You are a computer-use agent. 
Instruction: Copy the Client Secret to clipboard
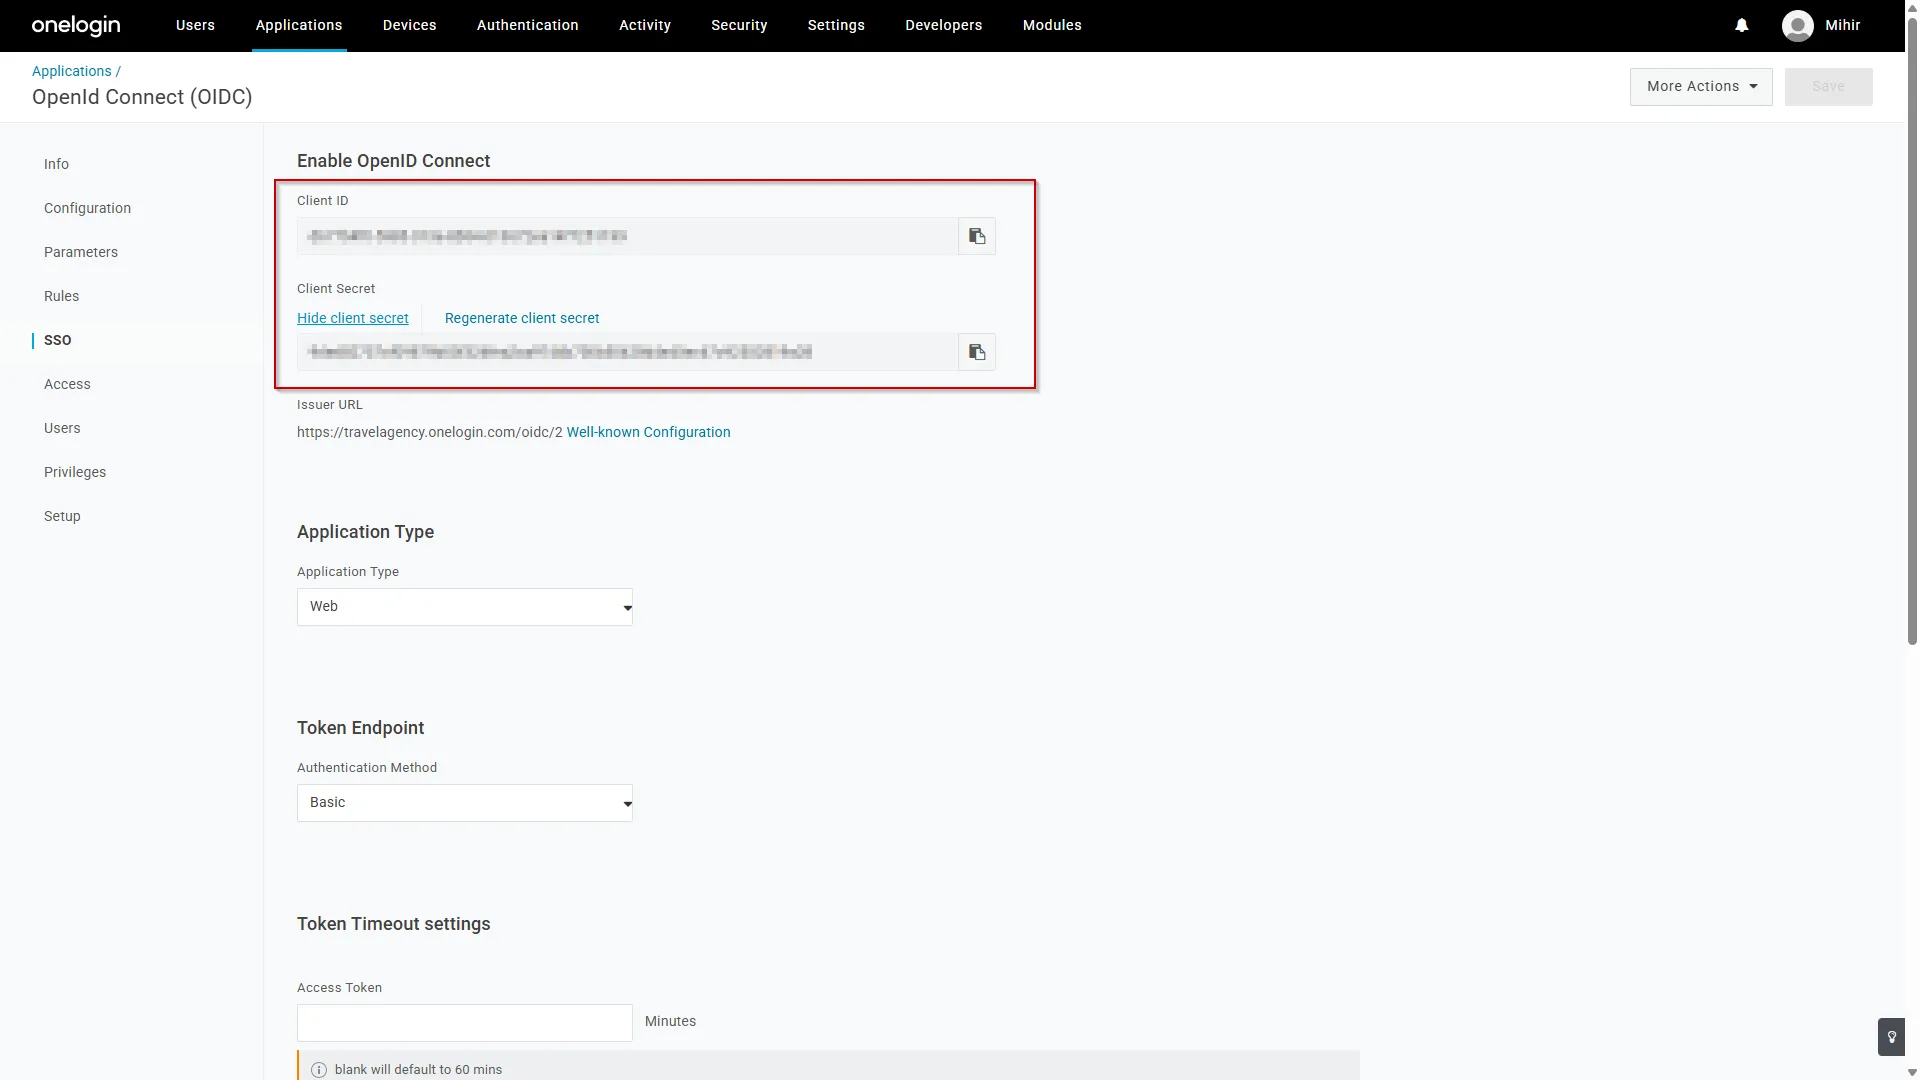coord(977,352)
